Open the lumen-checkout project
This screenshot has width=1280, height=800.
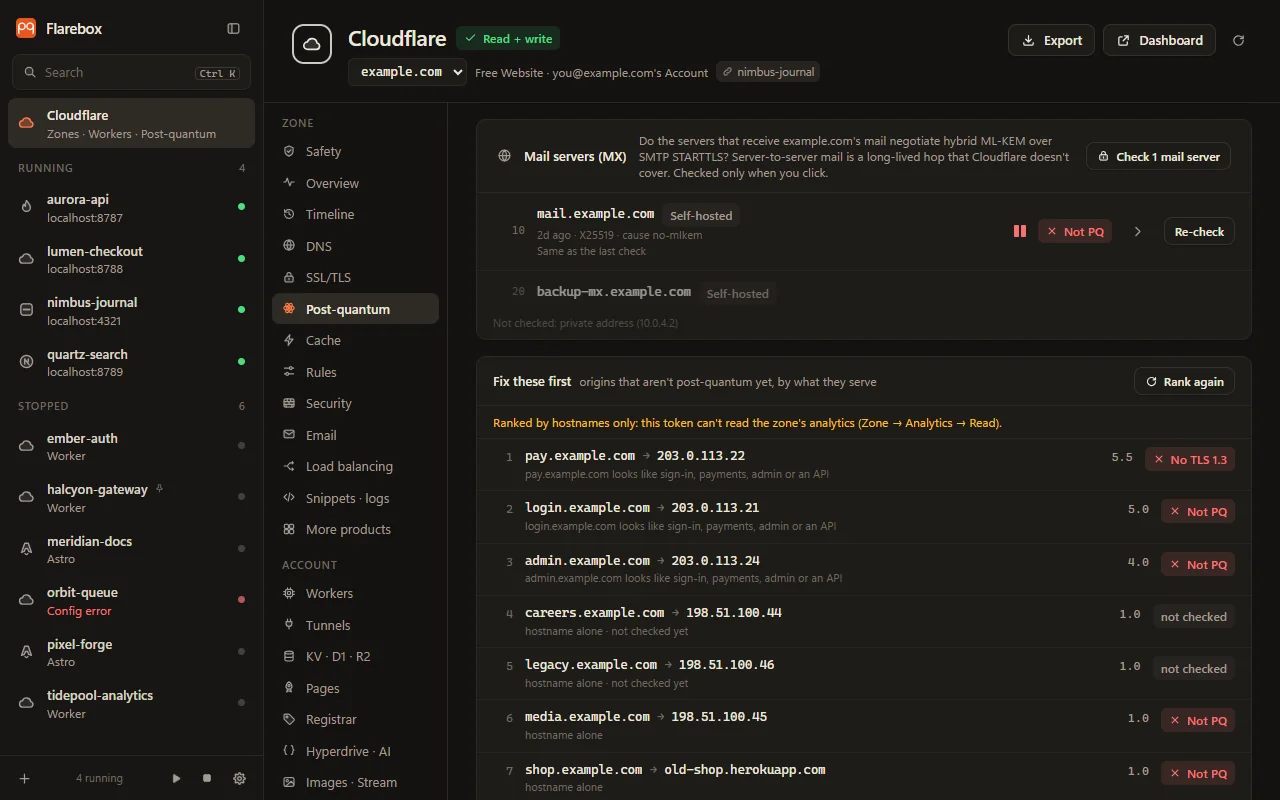(x=131, y=259)
